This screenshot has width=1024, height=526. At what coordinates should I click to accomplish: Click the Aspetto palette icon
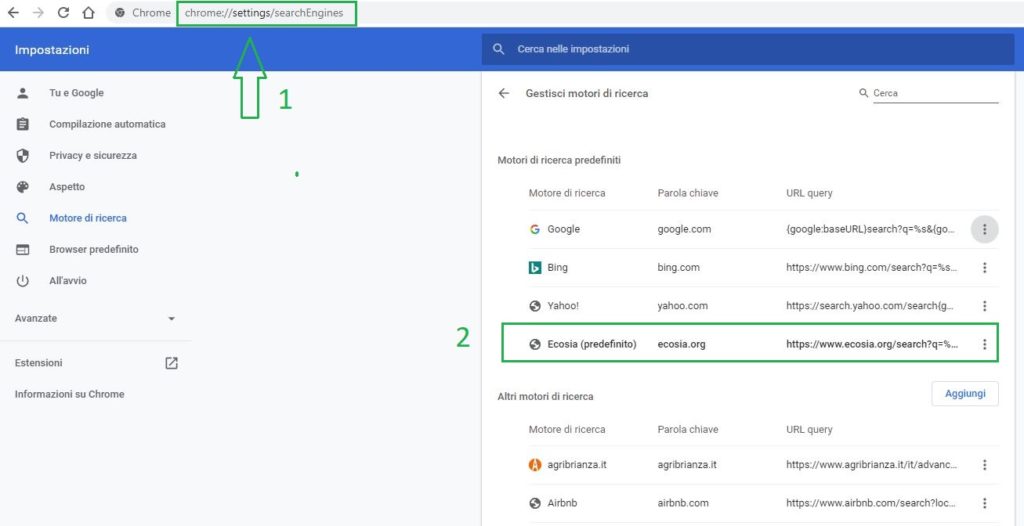pyautogui.click(x=23, y=187)
